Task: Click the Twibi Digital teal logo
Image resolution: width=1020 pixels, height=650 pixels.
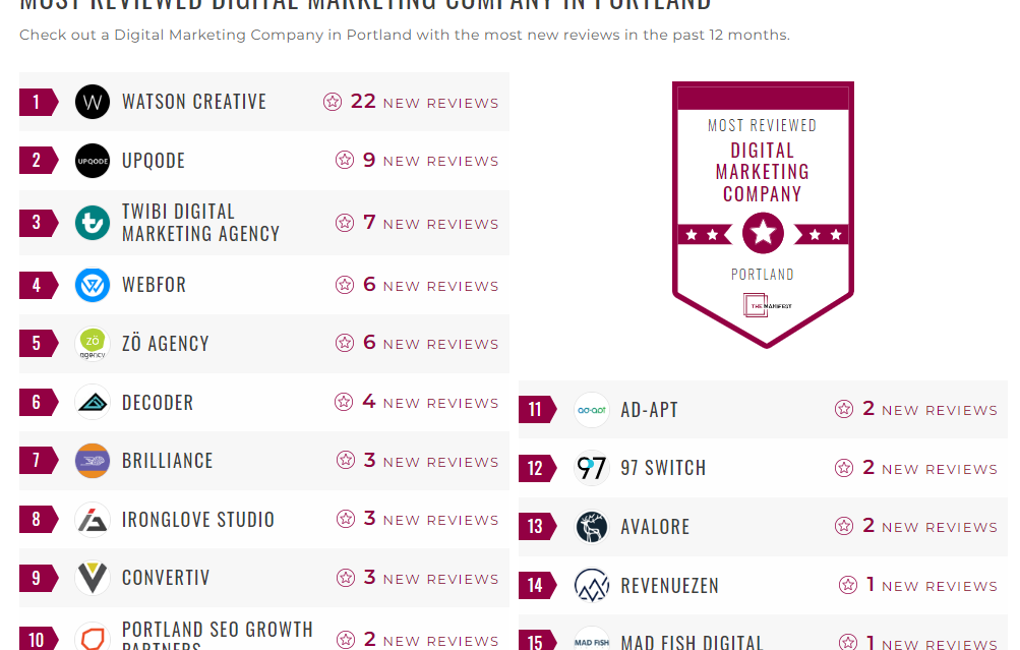Action: tap(92, 222)
